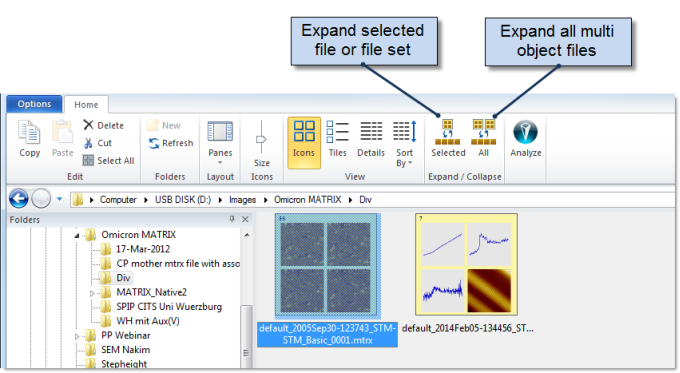Refresh the folder listing
Image resolution: width=680 pixels, height=373 pixels.
click(171, 143)
